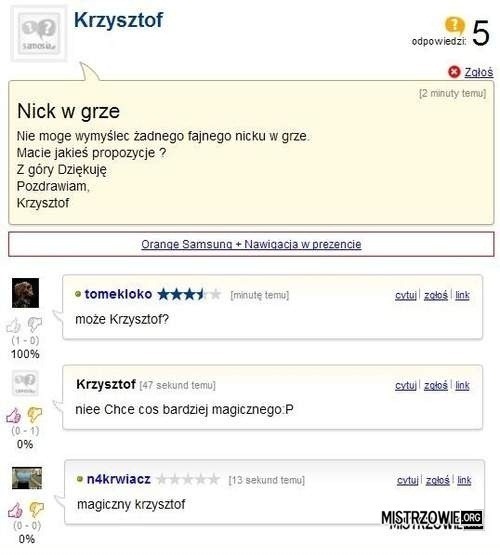Like n4krwiacz's answer with thumbs up
Viewport: 500px width, 555px height.
(x=16, y=510)
